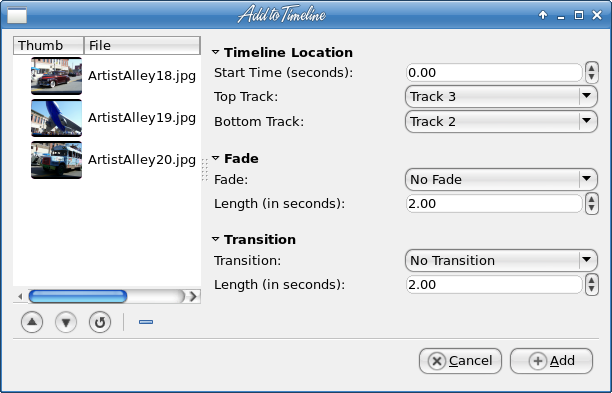Click the shade-up arrow in title bar
Image resolution: width=612 pixels, height=393 pixels.
(x=543, y=15)
